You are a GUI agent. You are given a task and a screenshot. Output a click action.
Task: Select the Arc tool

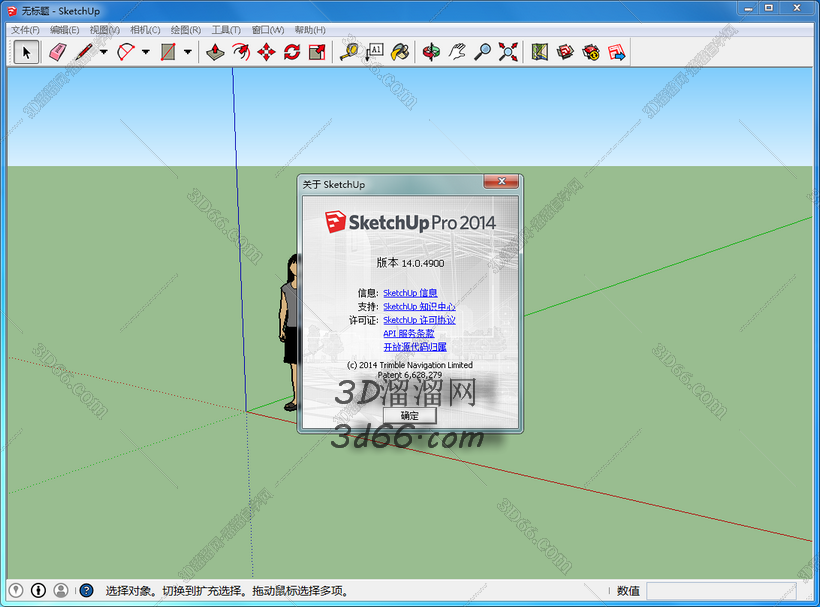tap(126, 52)
